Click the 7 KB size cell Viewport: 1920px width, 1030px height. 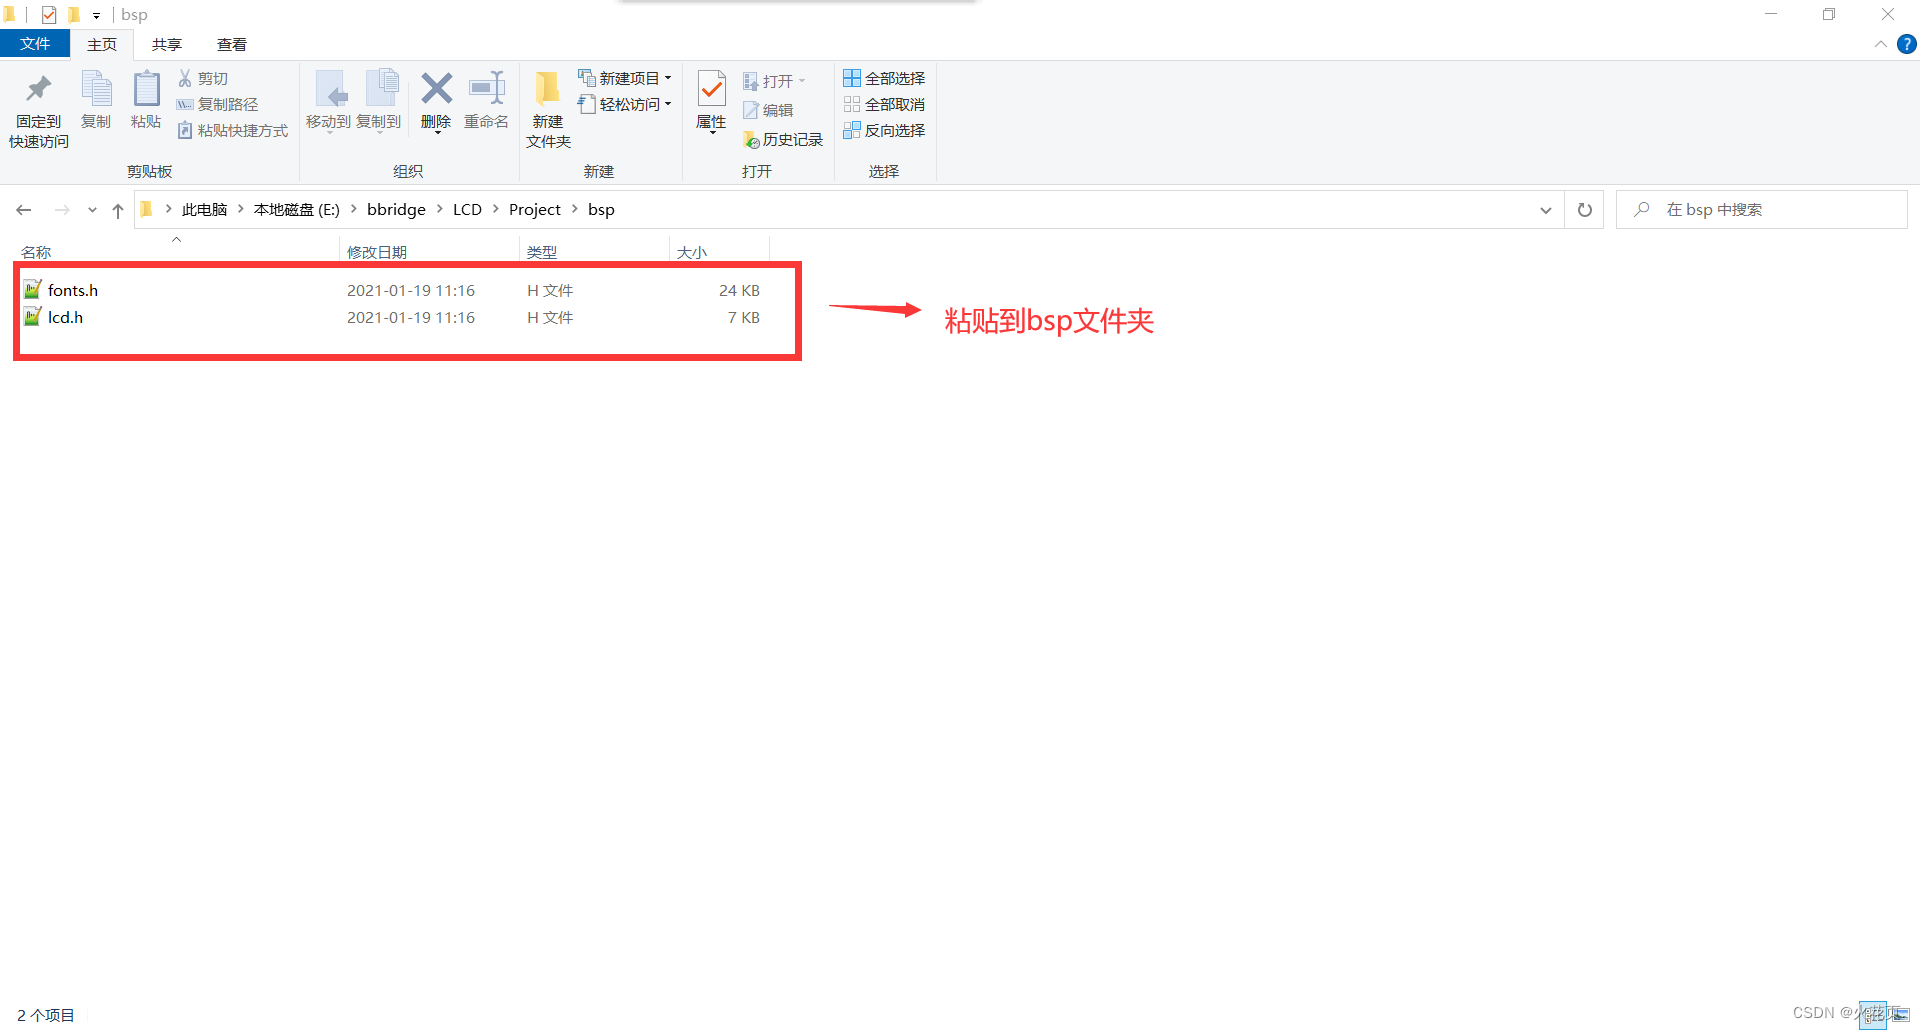point(743,317)
